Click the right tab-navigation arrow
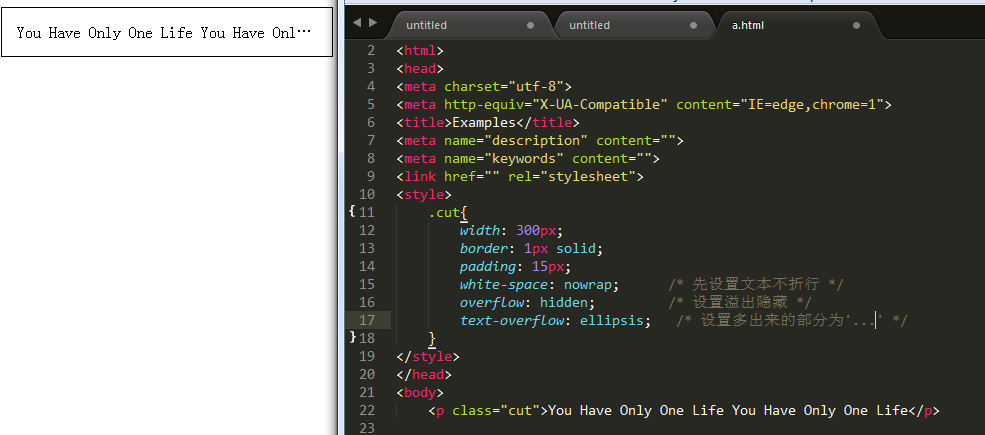 coord(373,23)
